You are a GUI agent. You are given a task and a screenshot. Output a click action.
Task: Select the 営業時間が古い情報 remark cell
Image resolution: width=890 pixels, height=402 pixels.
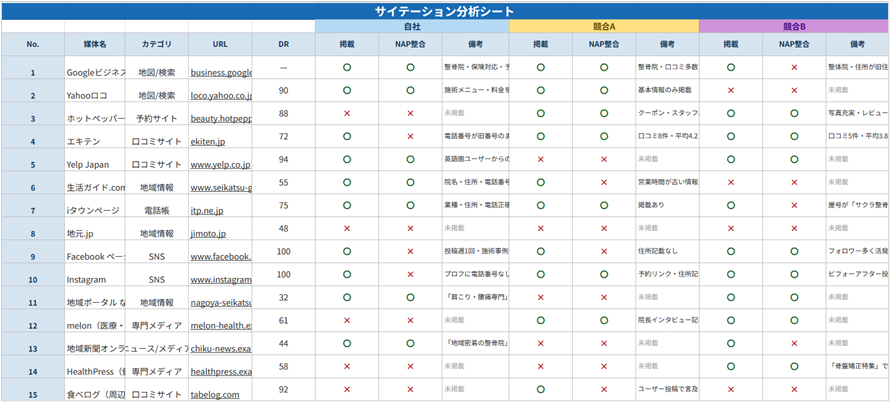click(x=668, y=182)
